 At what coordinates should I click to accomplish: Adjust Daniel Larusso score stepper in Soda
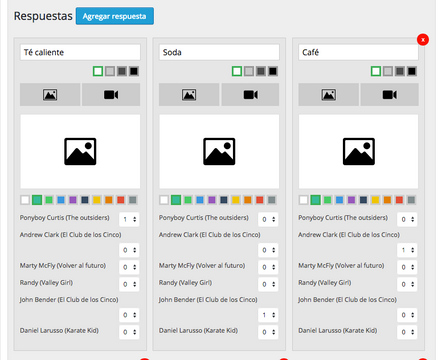(268, 332)
